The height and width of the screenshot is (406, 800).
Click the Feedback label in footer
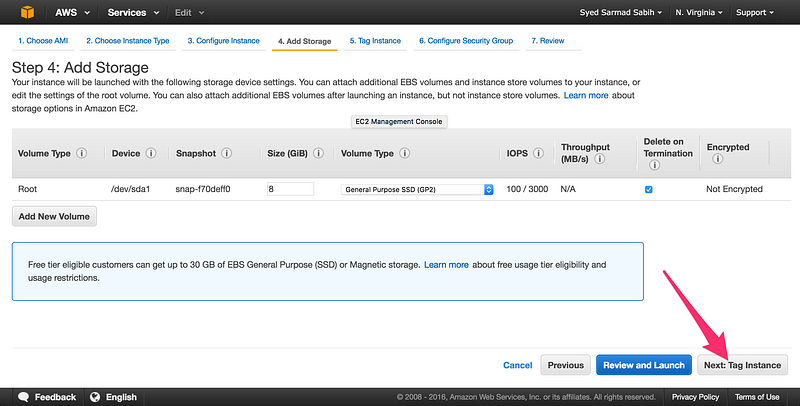[55, 397]
